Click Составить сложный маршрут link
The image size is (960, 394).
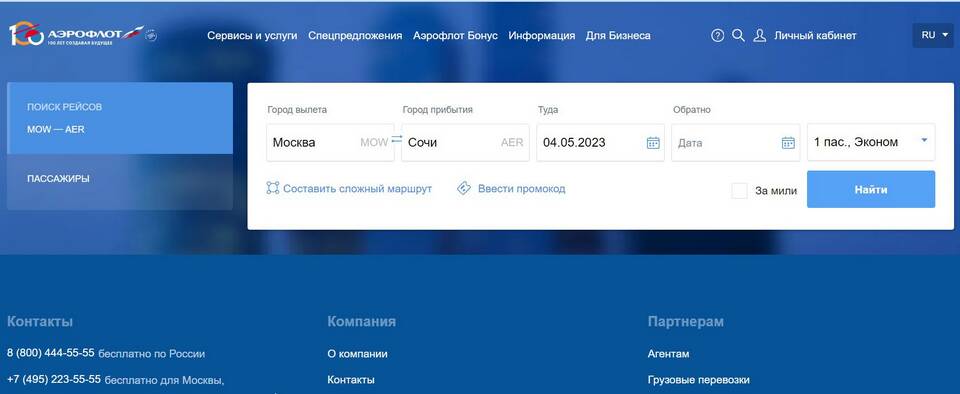(358, 188)
